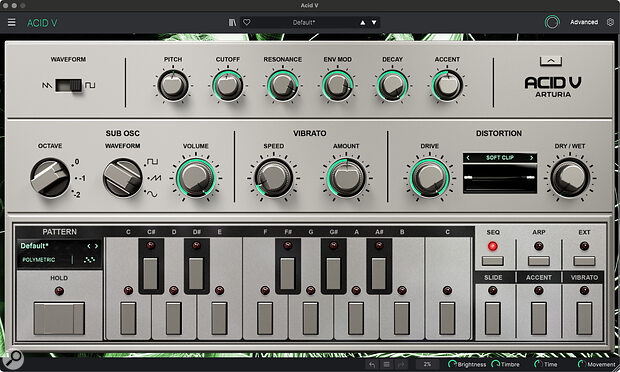Screen dimensions: 620x372
Task: Click the C# black key button
Action: click(x=151, y=274)
